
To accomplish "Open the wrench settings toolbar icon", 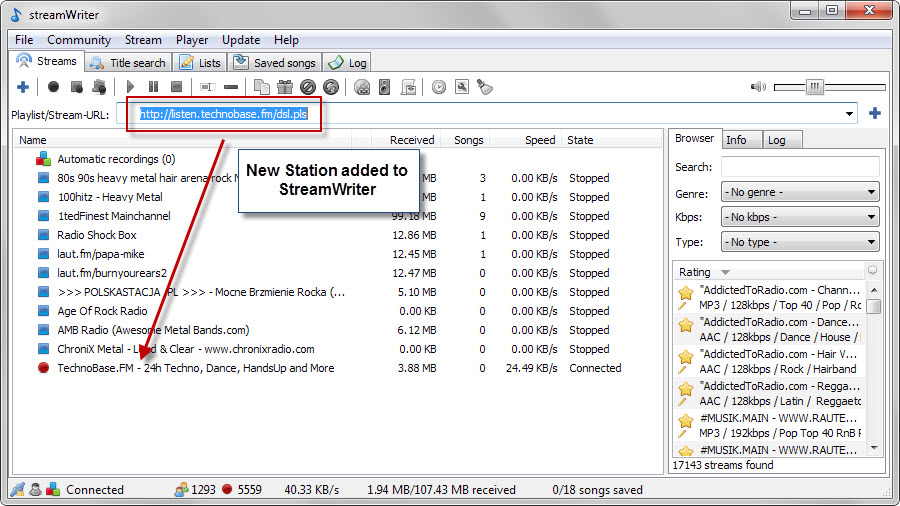I will click(x=461, y=87).
